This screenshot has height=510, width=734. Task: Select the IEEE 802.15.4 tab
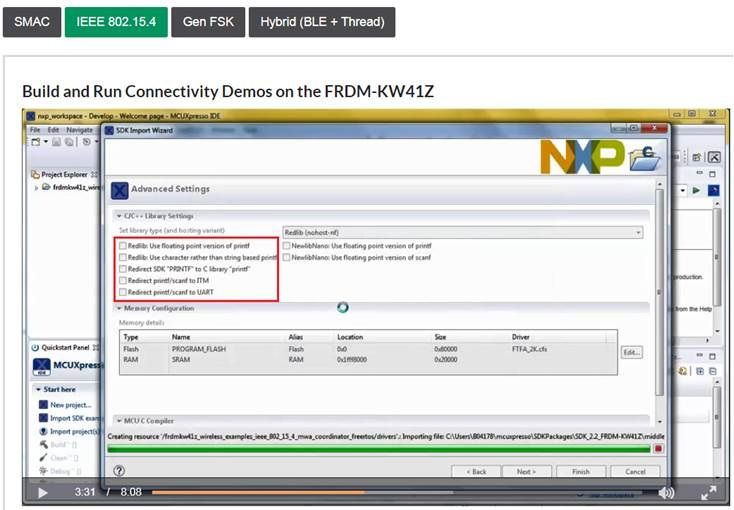coord(116,22)
